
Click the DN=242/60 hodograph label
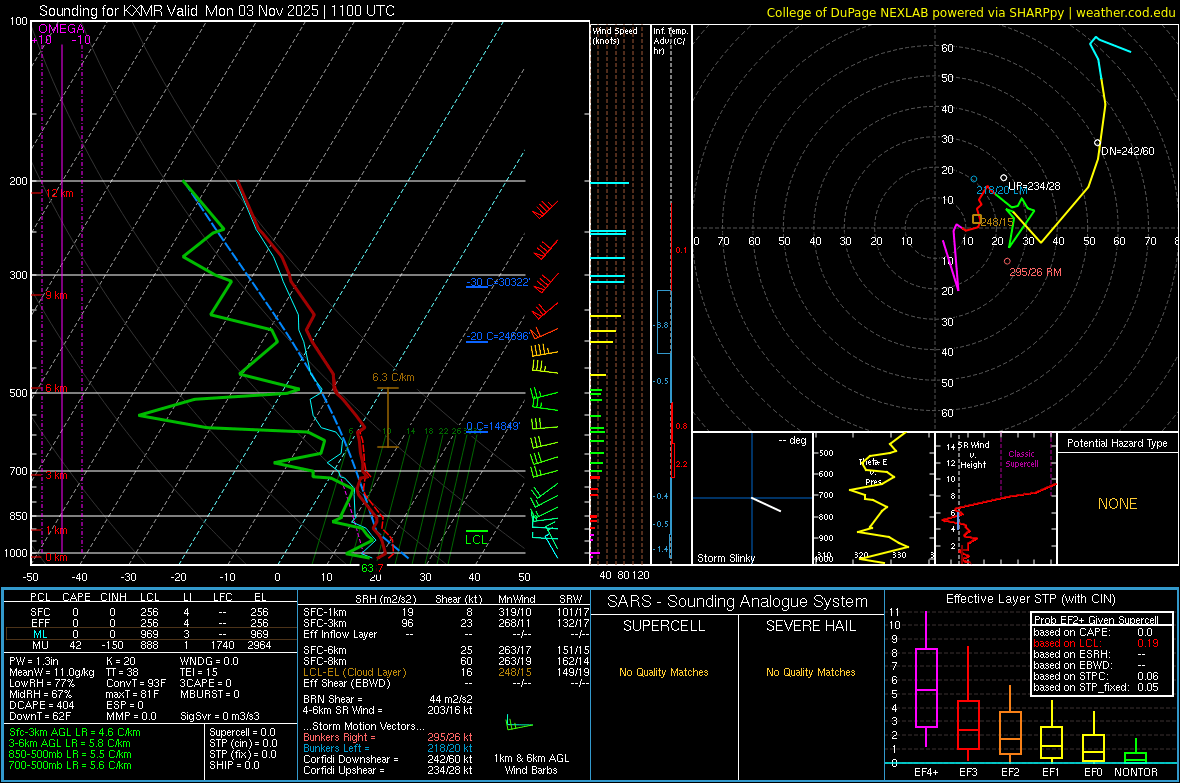point(1127,151)
